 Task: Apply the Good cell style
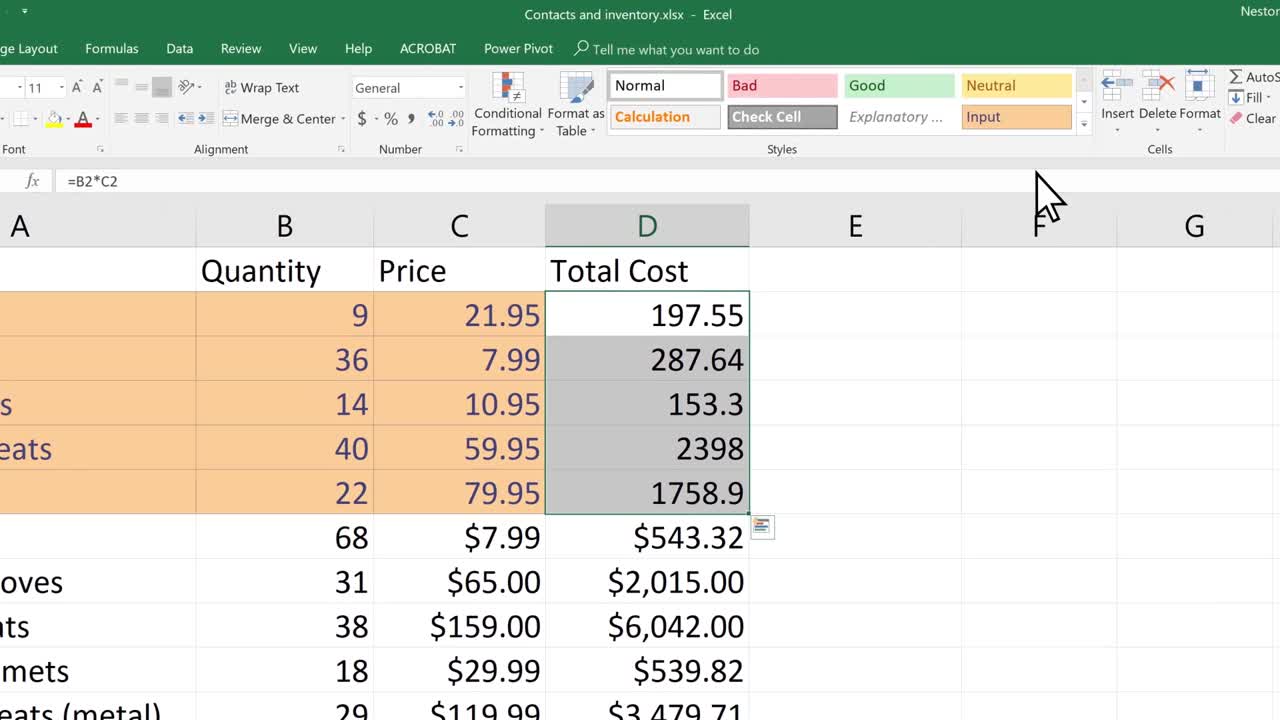pos(899,86)
